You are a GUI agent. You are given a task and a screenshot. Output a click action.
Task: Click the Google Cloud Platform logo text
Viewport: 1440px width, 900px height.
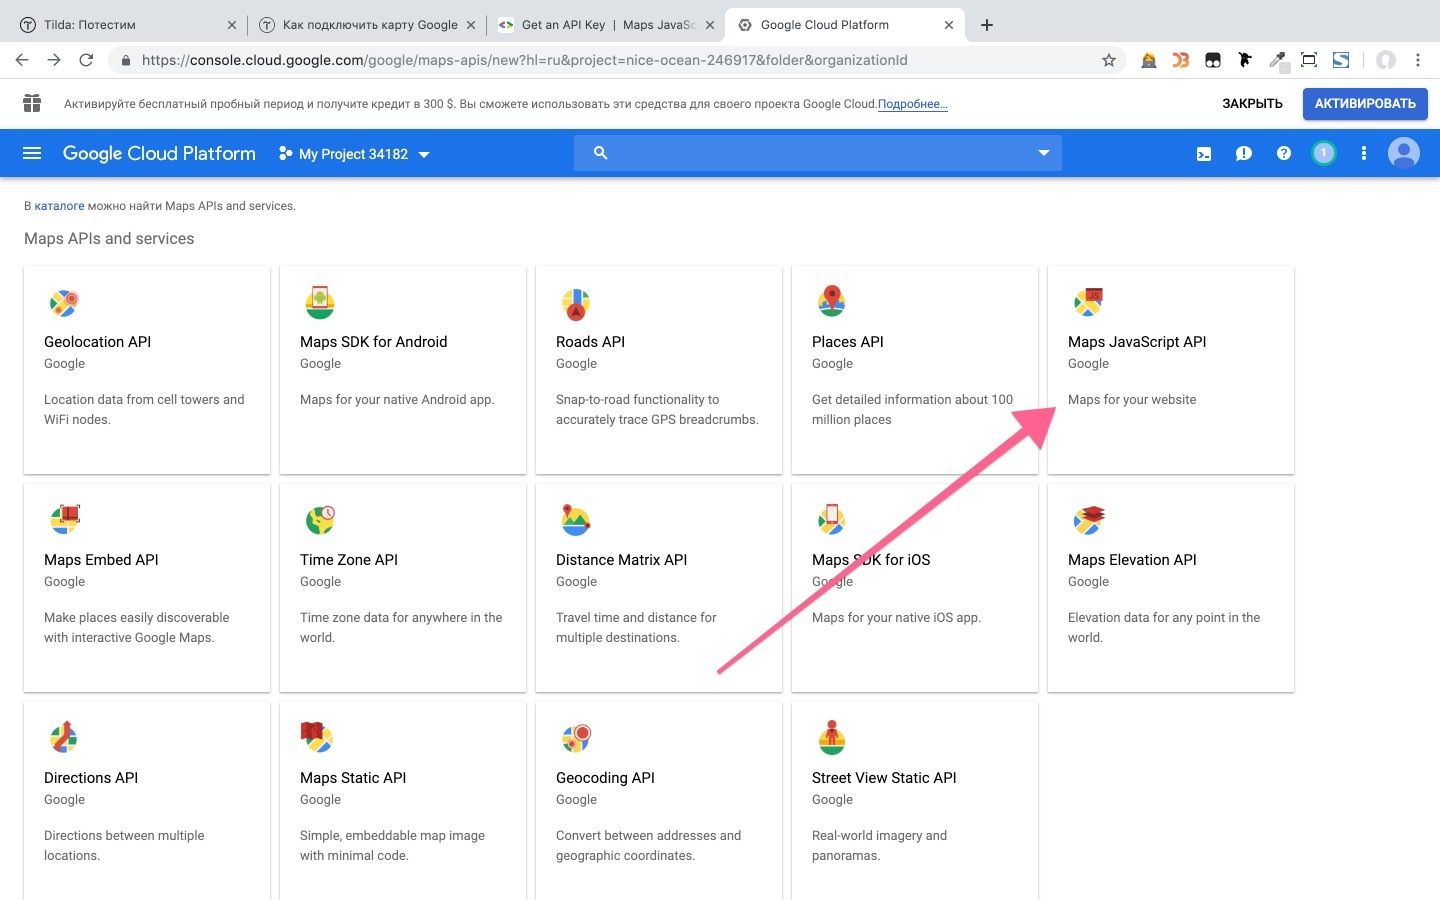click(x=159, y=153)
